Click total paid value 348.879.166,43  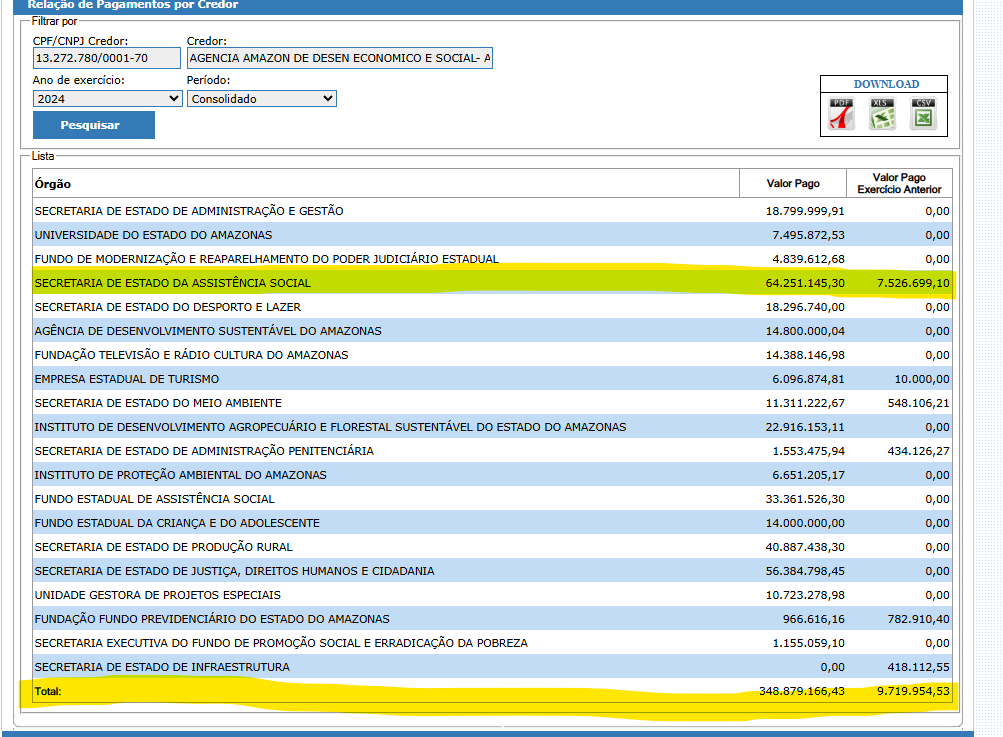click(x=802, y=691)
